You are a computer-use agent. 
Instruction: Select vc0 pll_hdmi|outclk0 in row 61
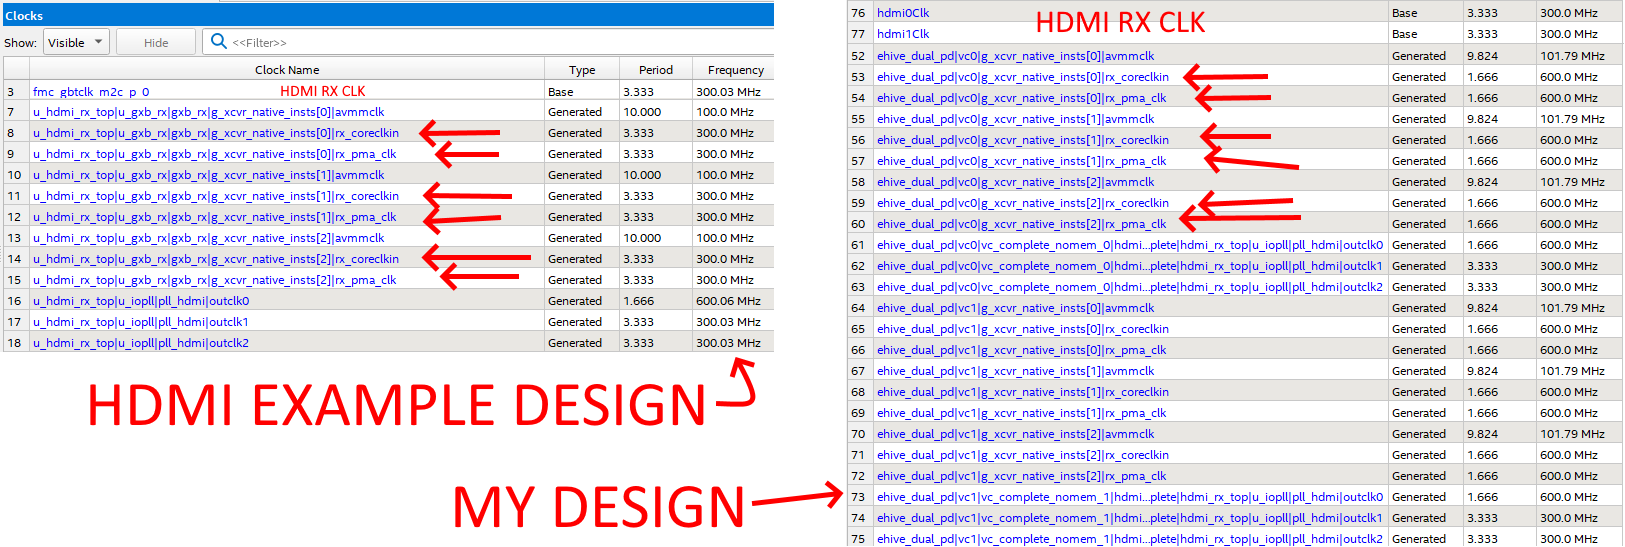pos(1130,245)
